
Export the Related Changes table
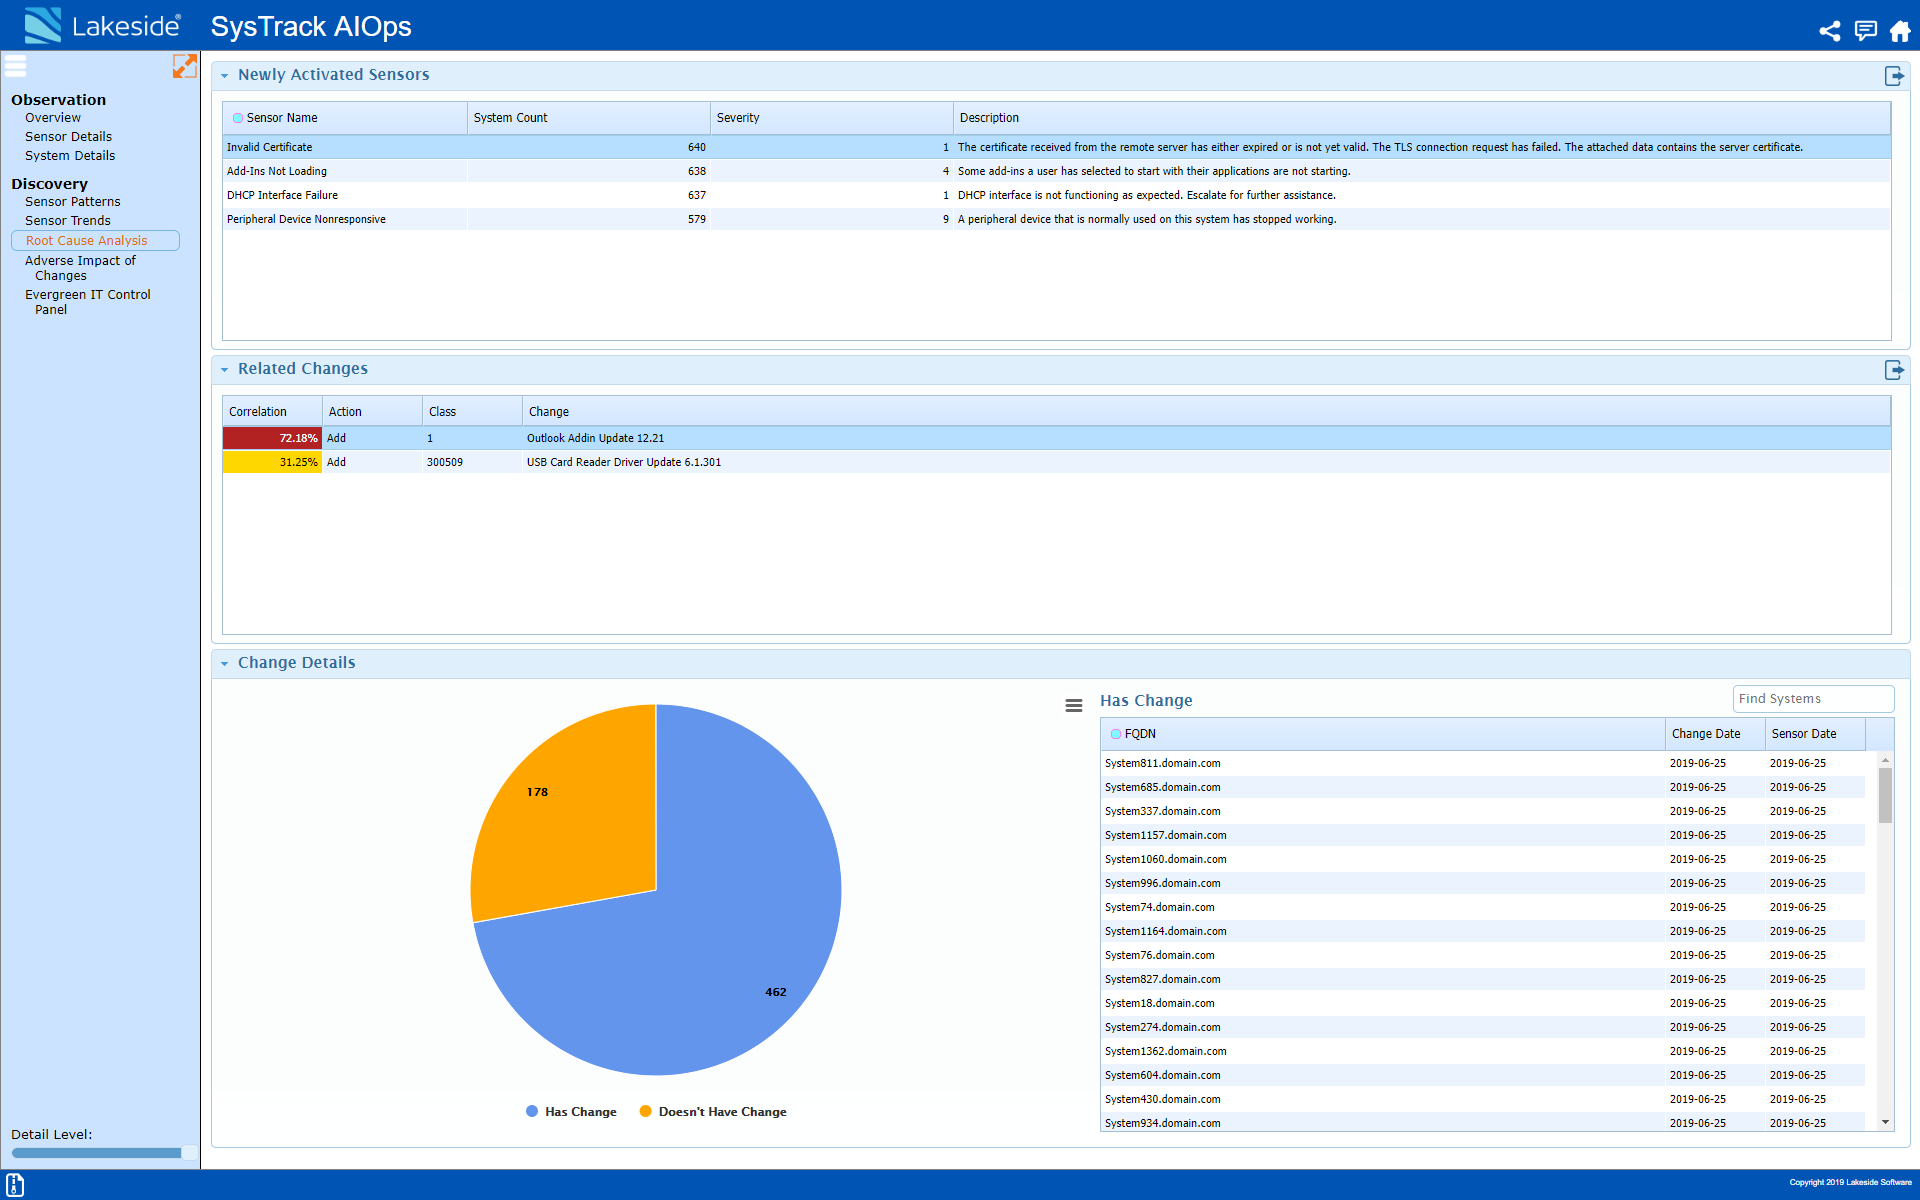click(1894, 369)
